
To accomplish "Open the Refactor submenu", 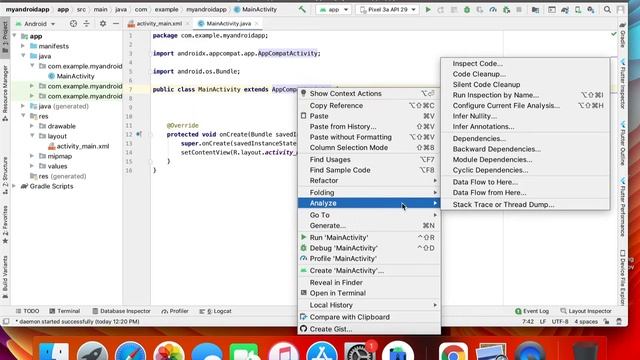I will (369, 180).
